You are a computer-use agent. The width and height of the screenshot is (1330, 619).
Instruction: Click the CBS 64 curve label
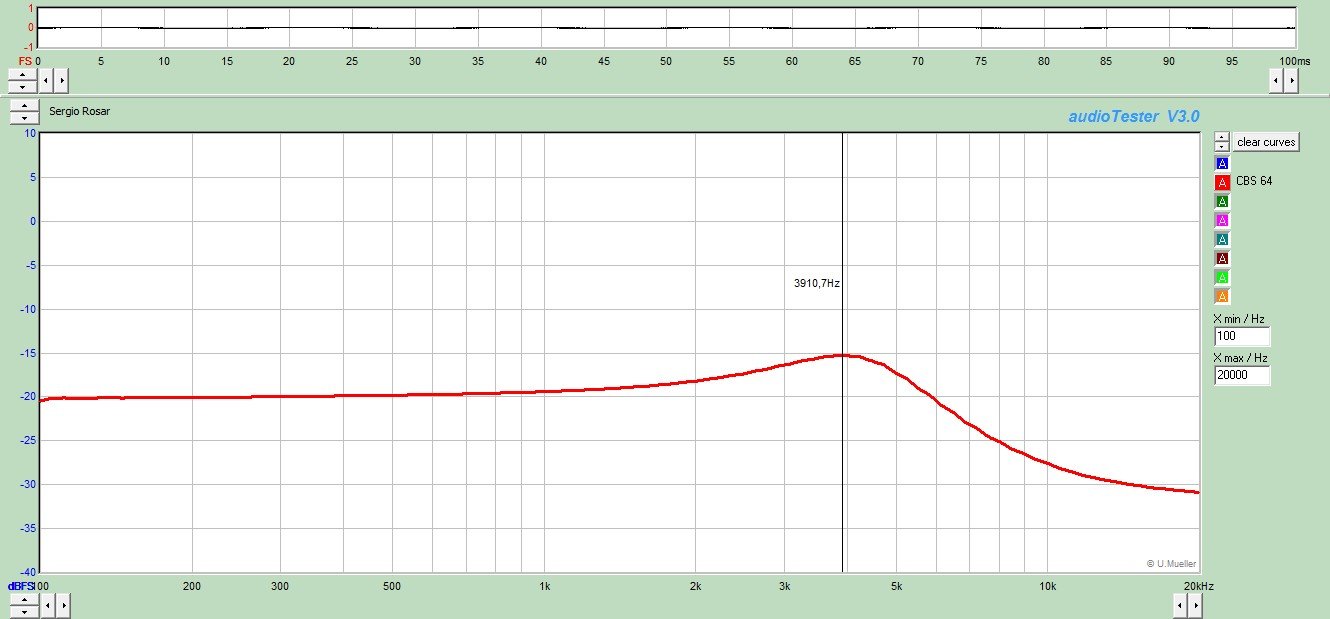(1253, 182)
